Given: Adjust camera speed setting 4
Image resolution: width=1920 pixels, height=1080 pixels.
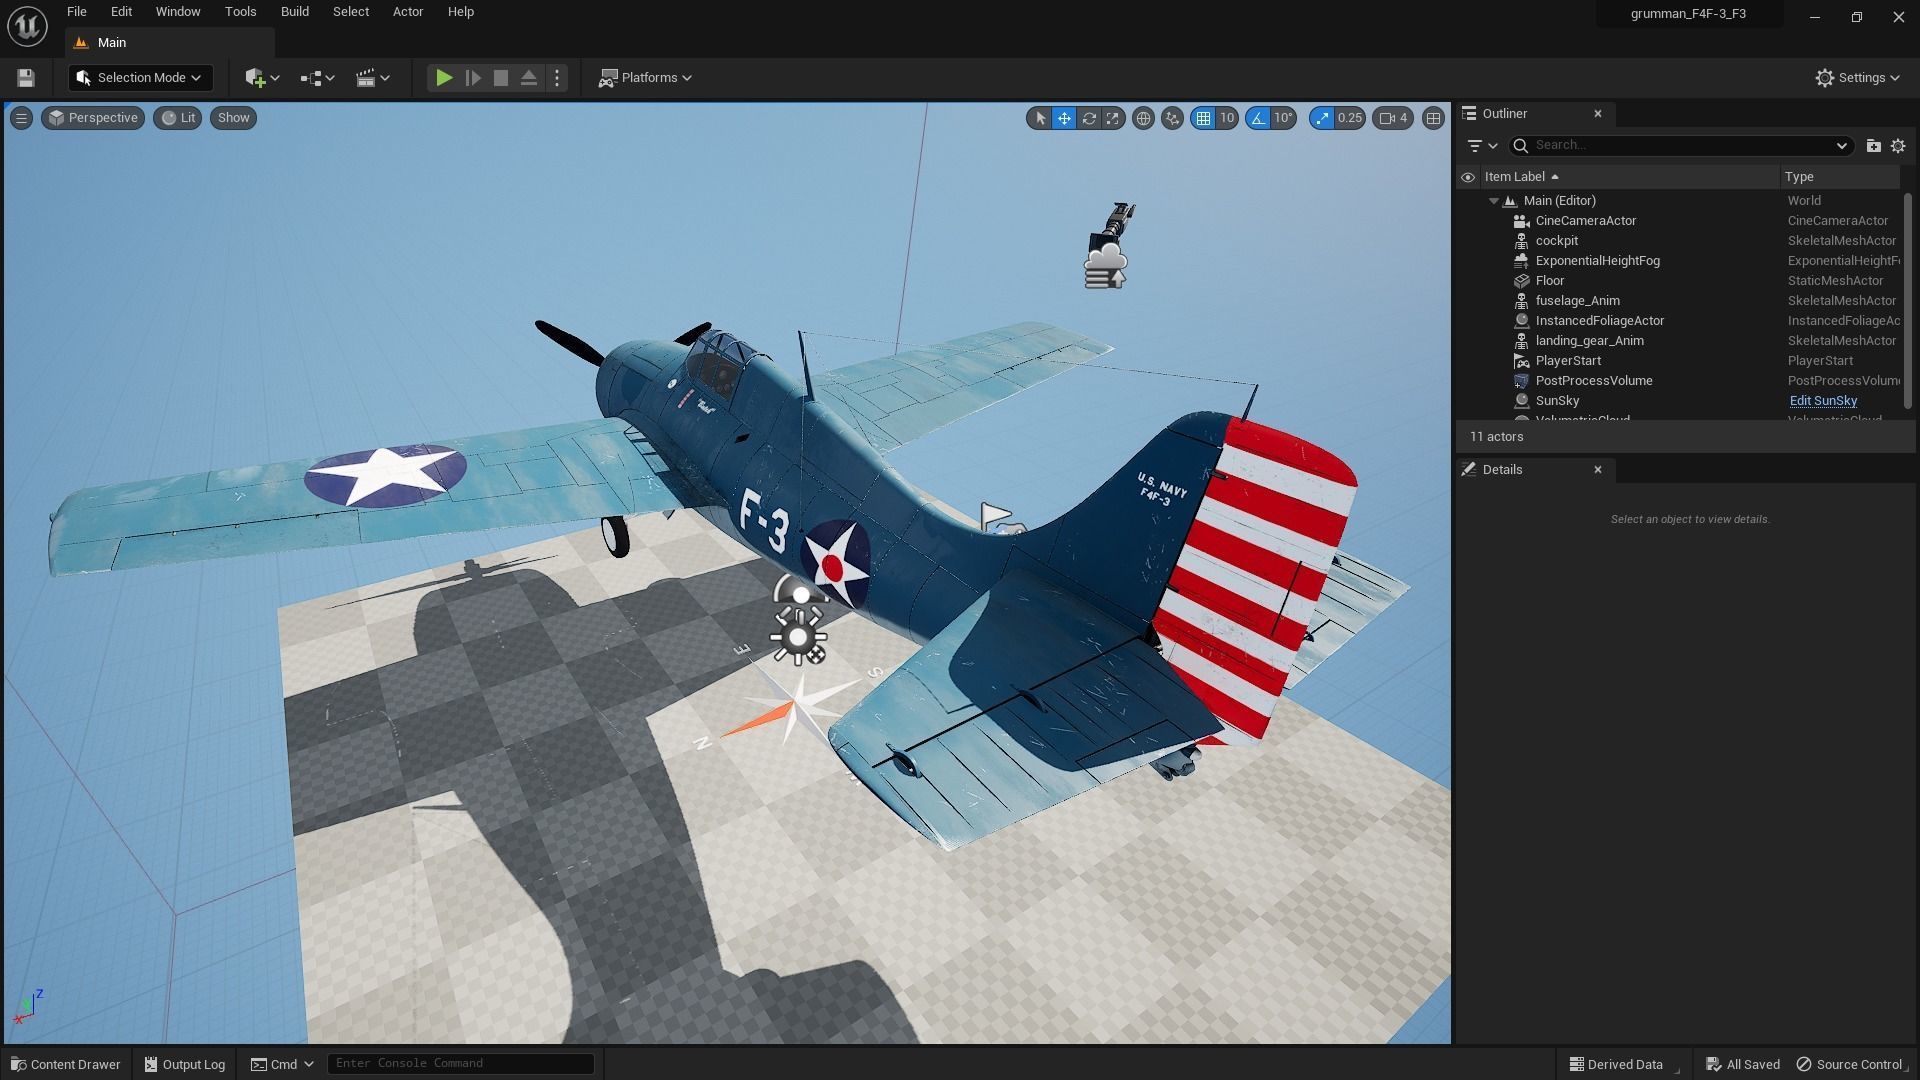Looking at the screenshot, I should click(x=1393, y=118).
